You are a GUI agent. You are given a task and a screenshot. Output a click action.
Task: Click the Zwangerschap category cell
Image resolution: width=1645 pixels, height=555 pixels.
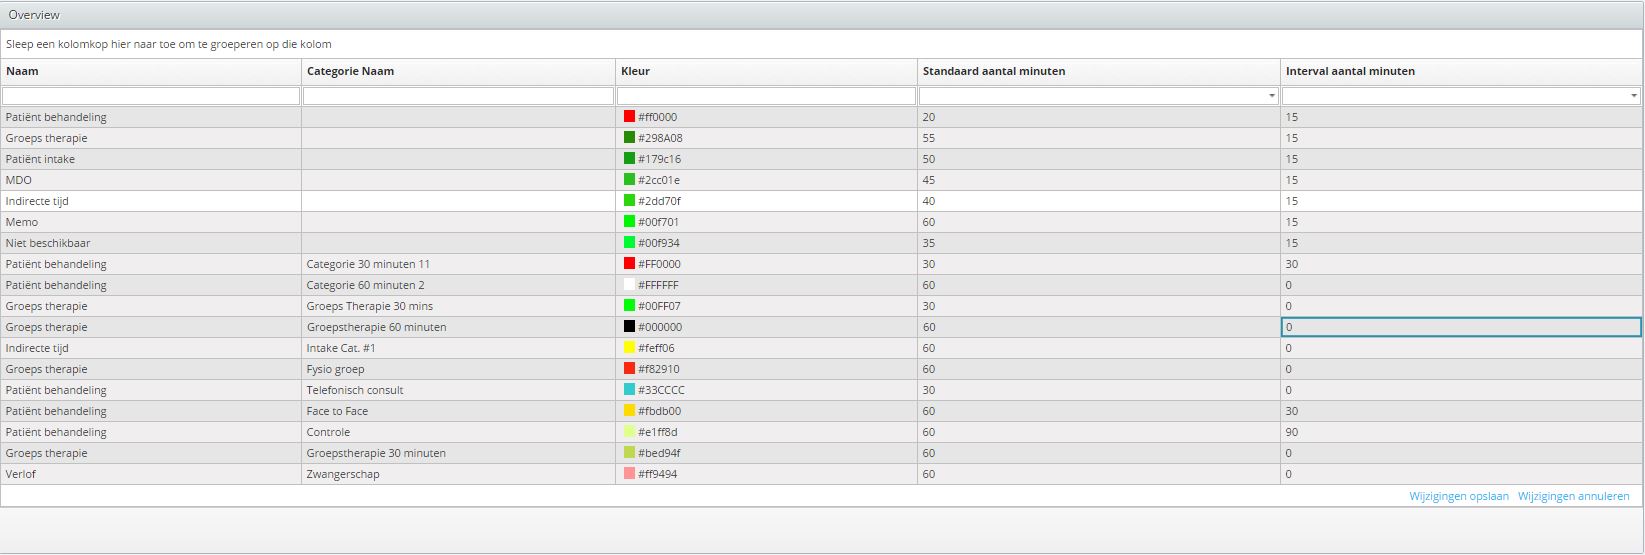click(458, 474)
